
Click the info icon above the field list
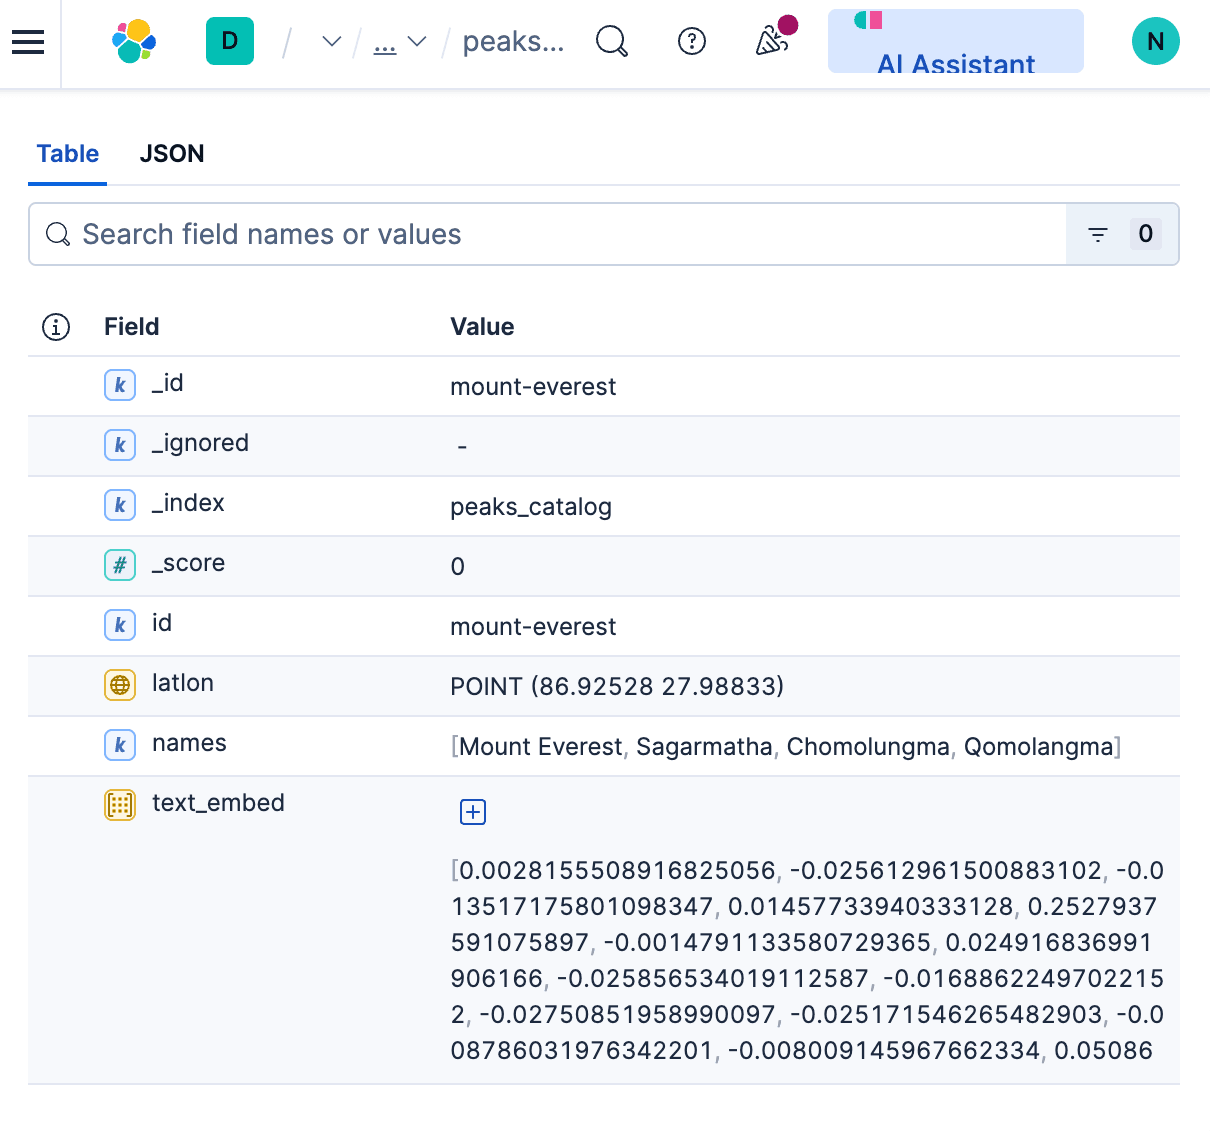[x=55, y=327]
